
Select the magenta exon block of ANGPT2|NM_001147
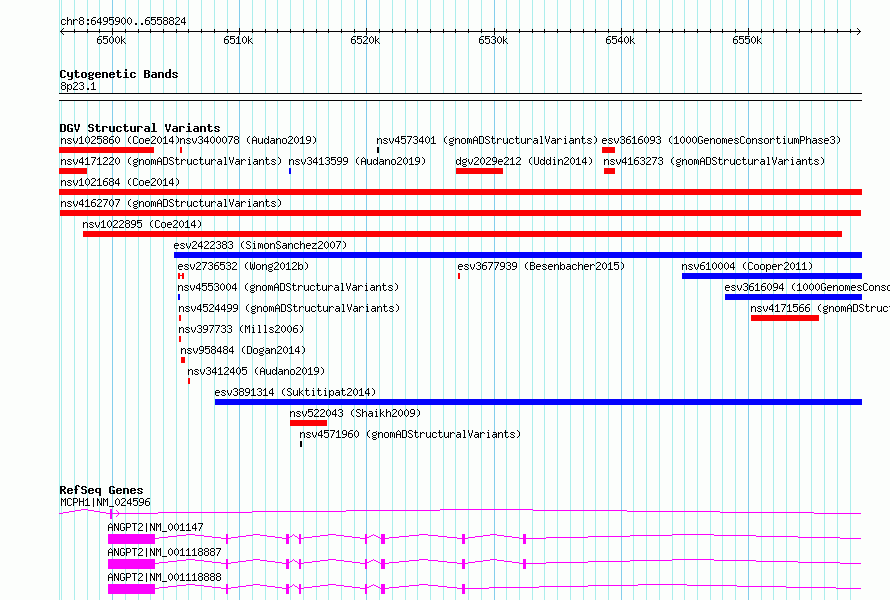pos(131,539)
